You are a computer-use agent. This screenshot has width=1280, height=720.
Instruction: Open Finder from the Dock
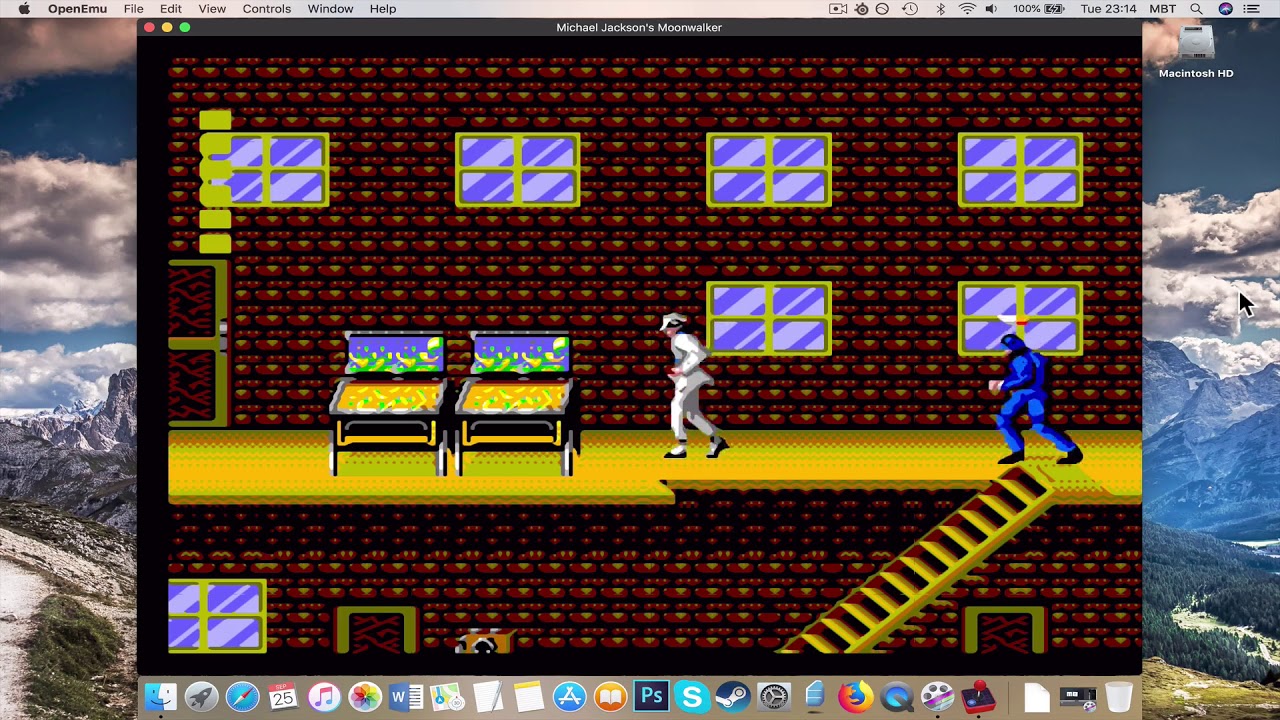point(161,697)
